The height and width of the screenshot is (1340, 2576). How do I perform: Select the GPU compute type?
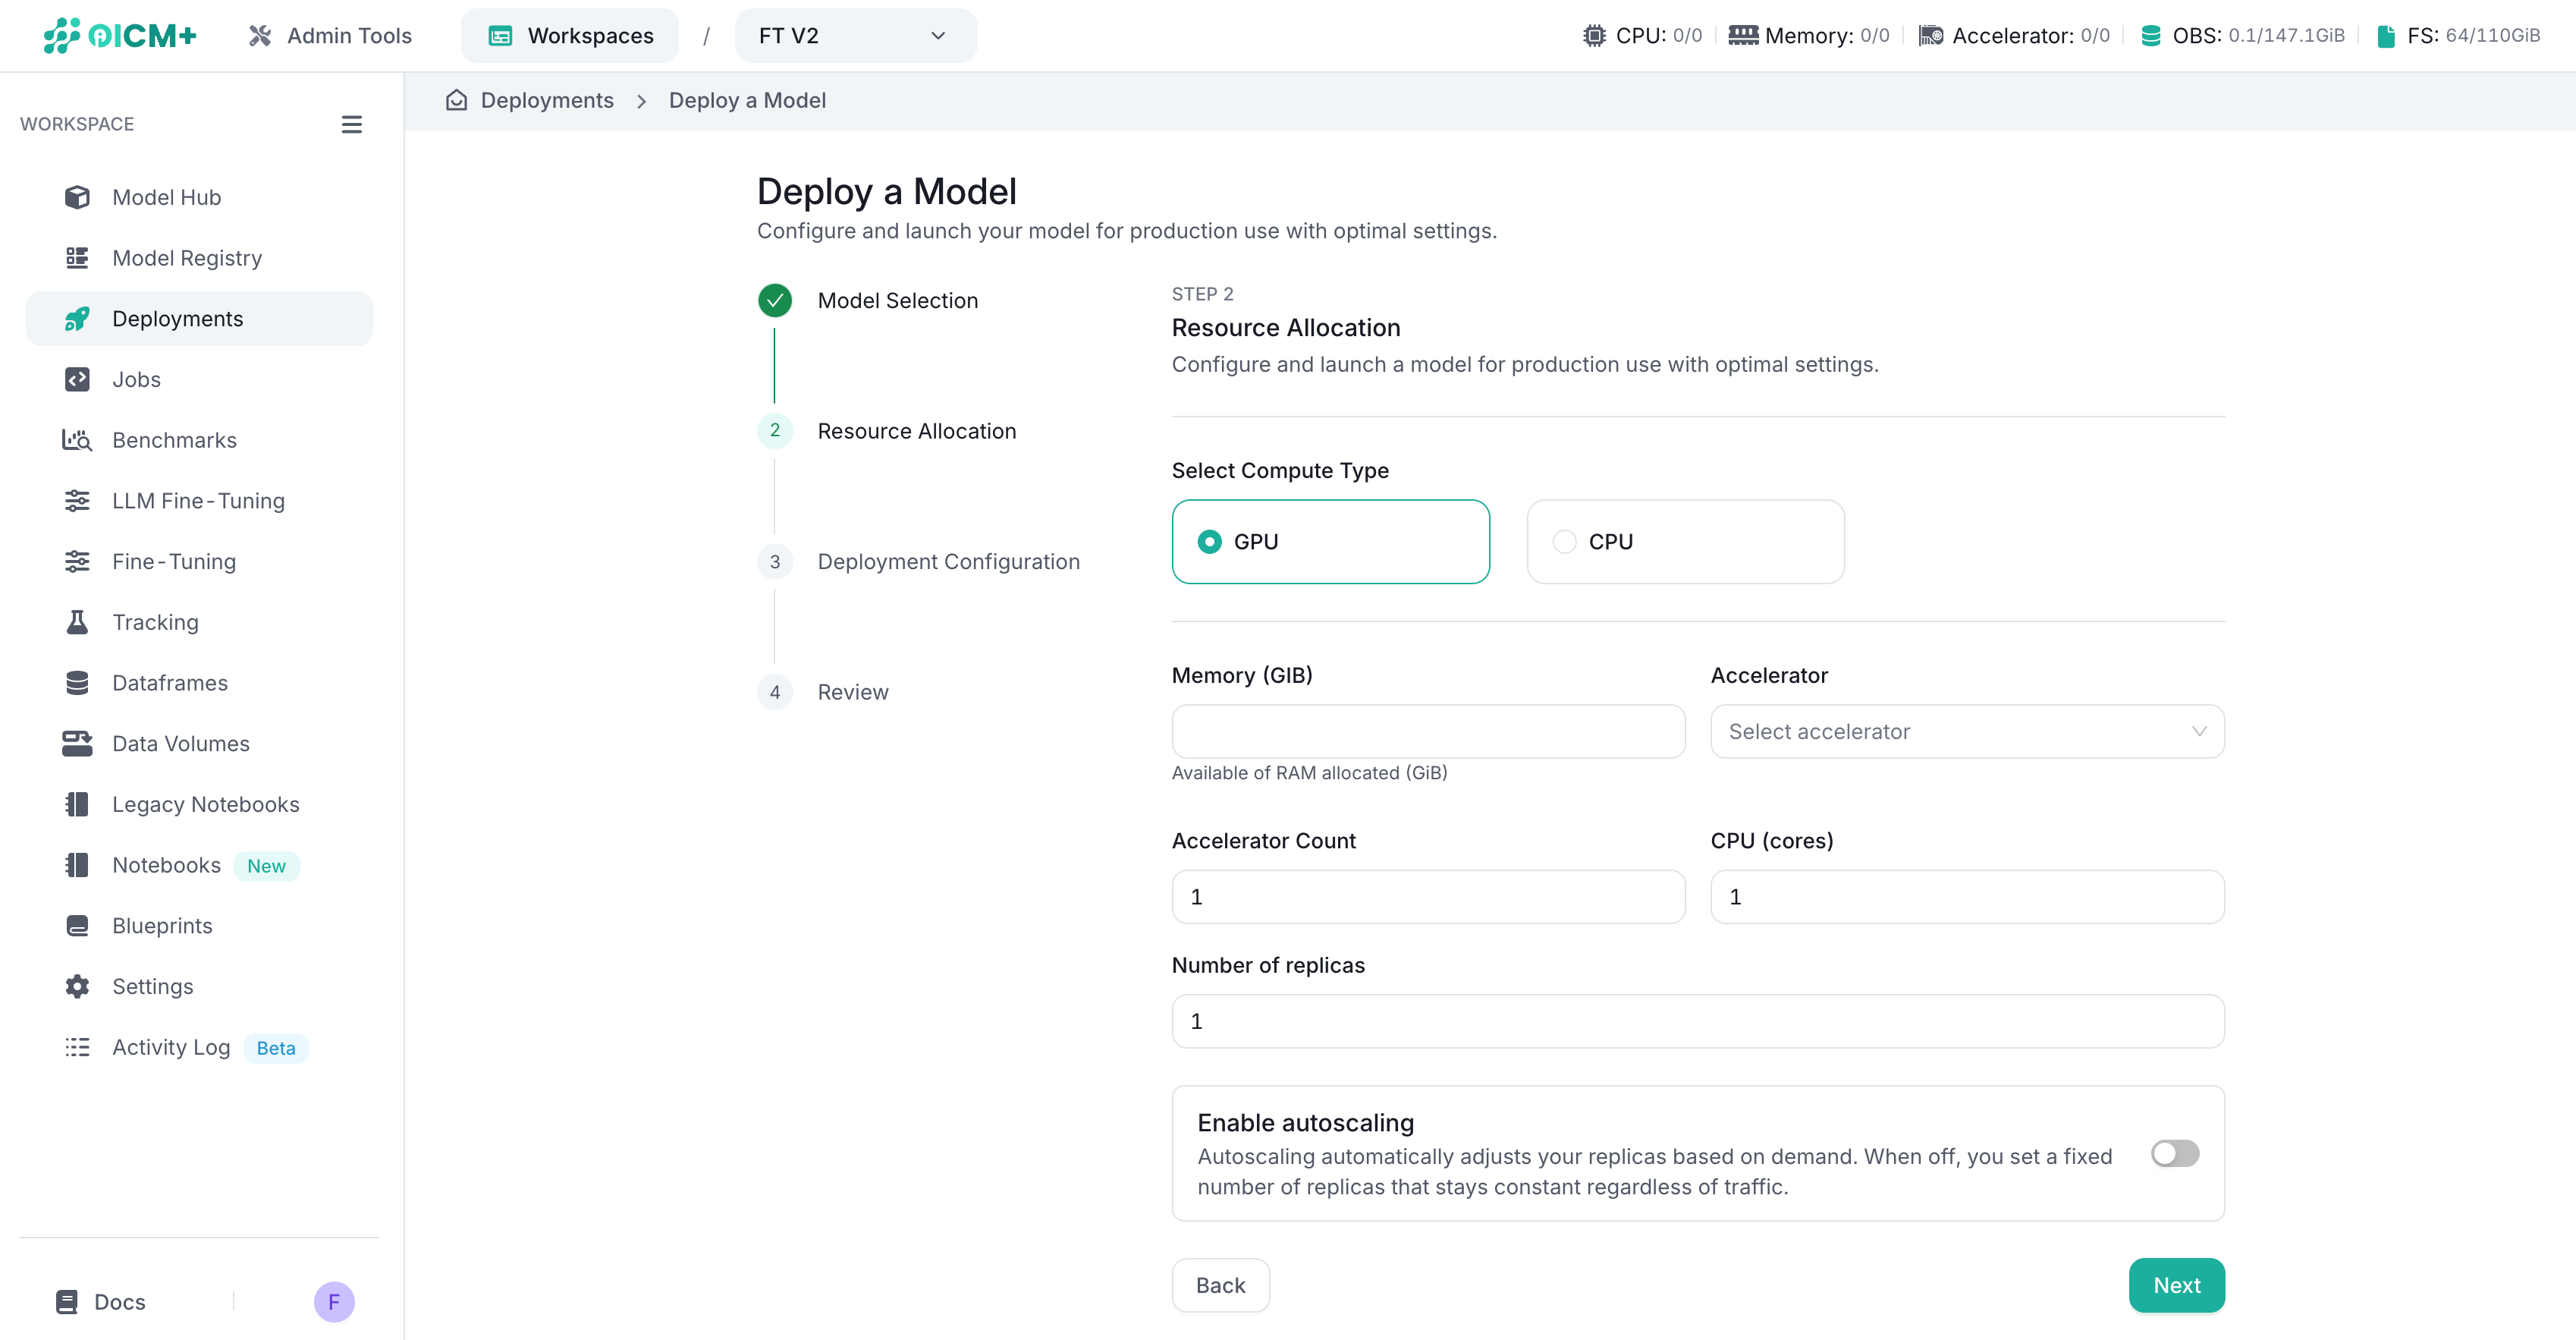(x=1330, y=541)
